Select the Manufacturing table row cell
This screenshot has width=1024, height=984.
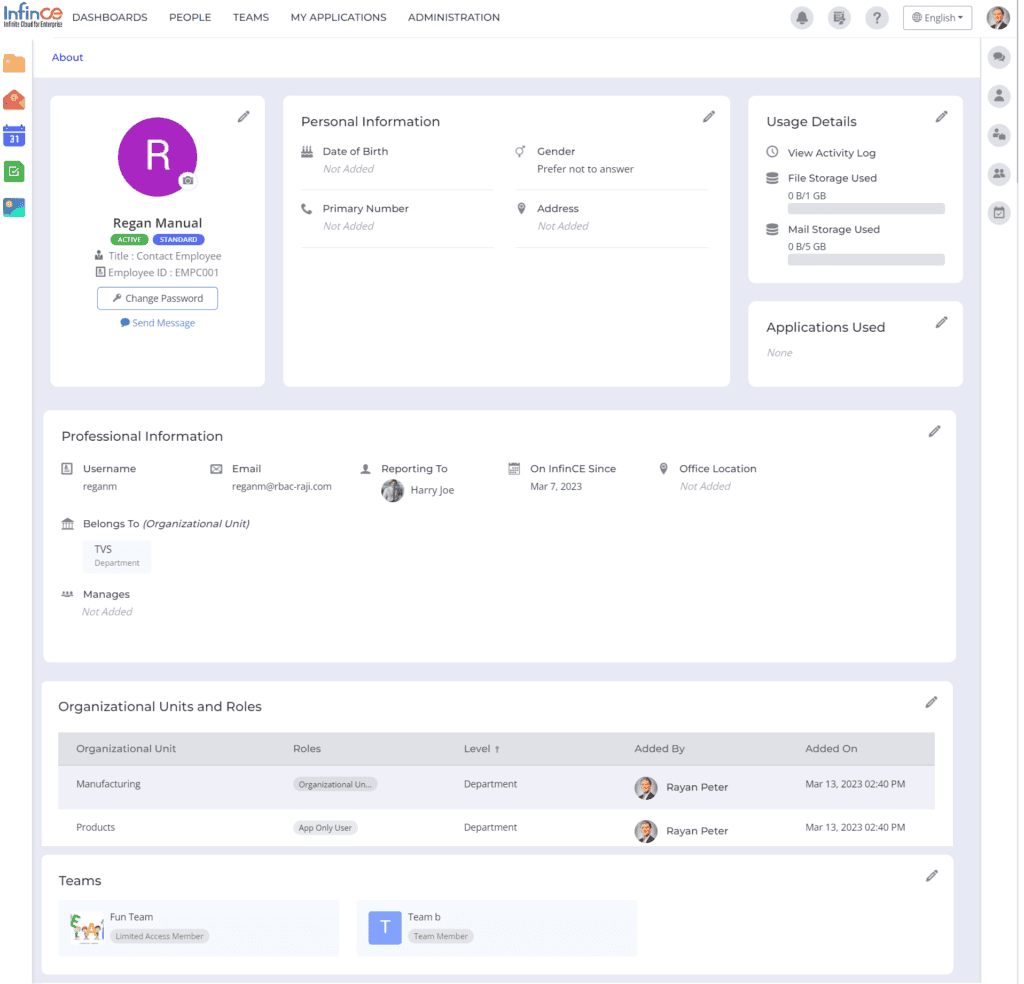108,784
